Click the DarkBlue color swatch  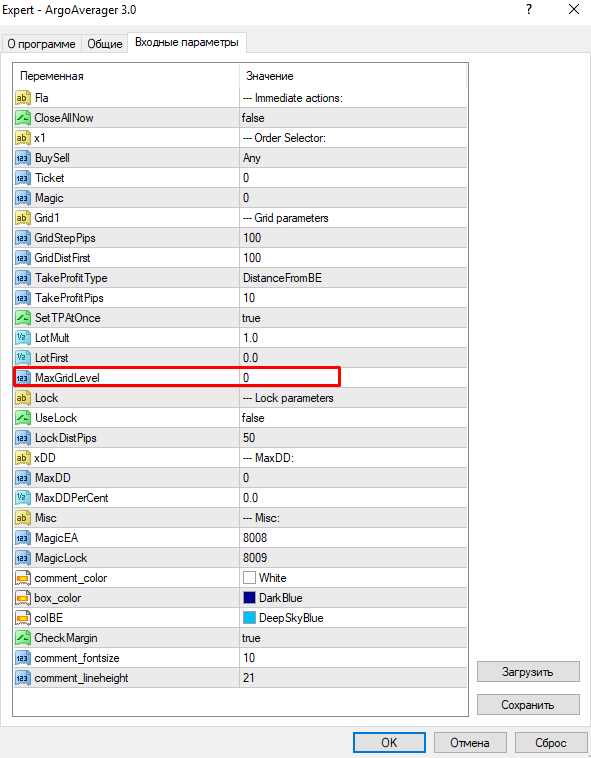(x=249, y=598)
